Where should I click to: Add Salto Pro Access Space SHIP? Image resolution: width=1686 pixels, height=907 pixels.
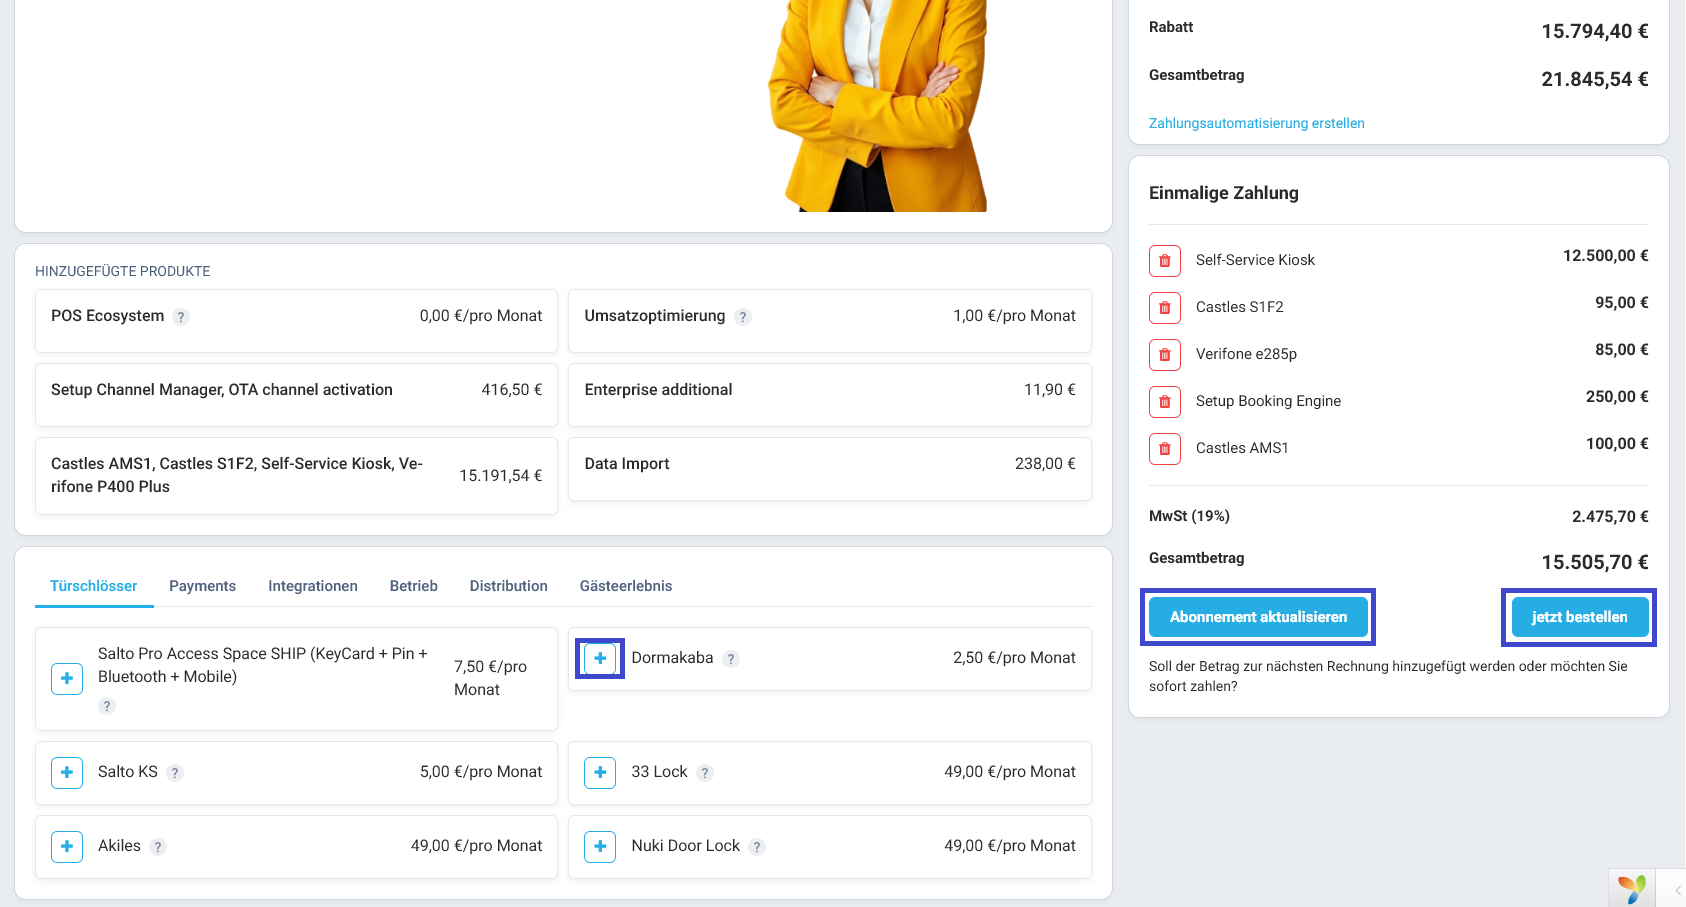(x=67, y=678)
